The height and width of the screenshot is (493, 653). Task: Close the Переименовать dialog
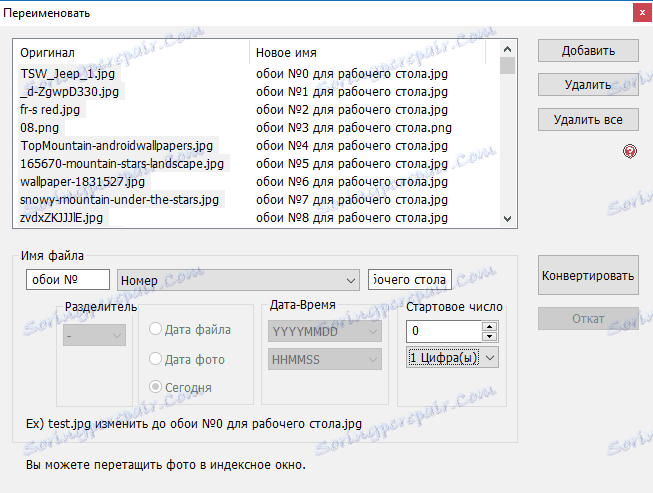[x=642, y=13]
